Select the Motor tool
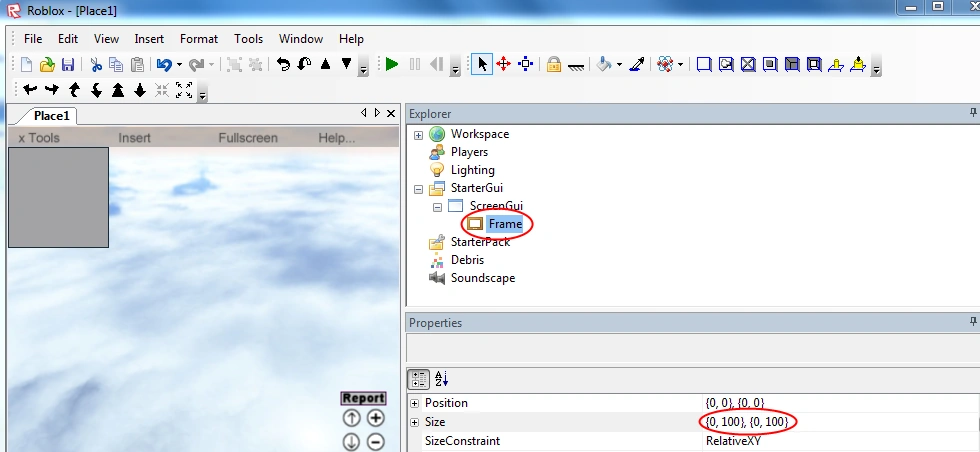The height and width of the screenshot is (452, 980). pos(858,64)
